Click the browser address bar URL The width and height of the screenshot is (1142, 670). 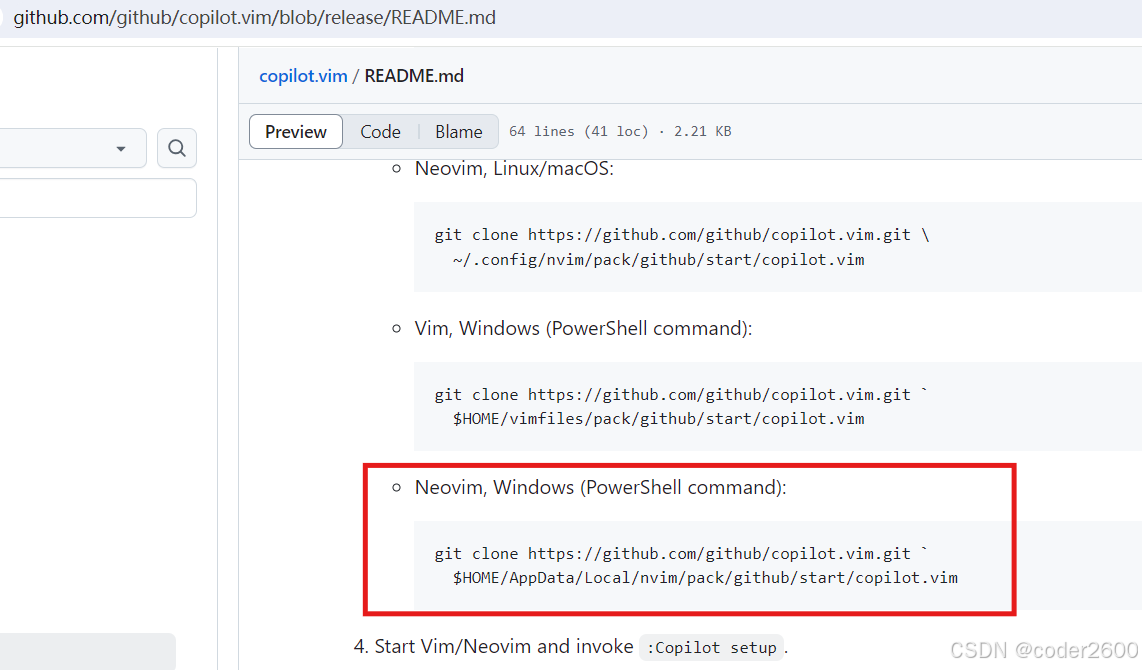[x=254, y=17]
